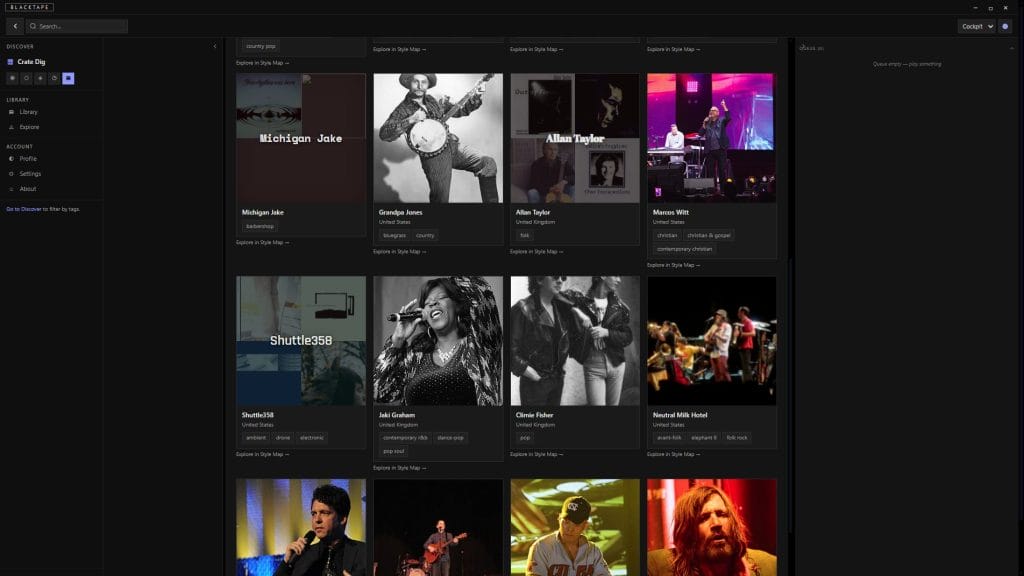Click the About icon in sidebar

click(11, 189)
